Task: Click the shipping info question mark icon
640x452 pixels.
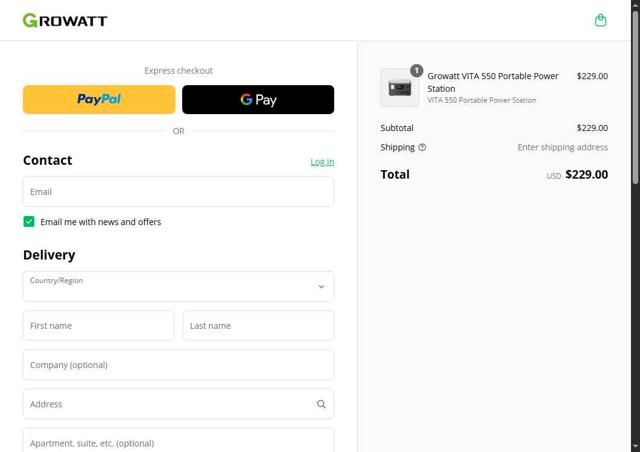Action: (422, 147)
